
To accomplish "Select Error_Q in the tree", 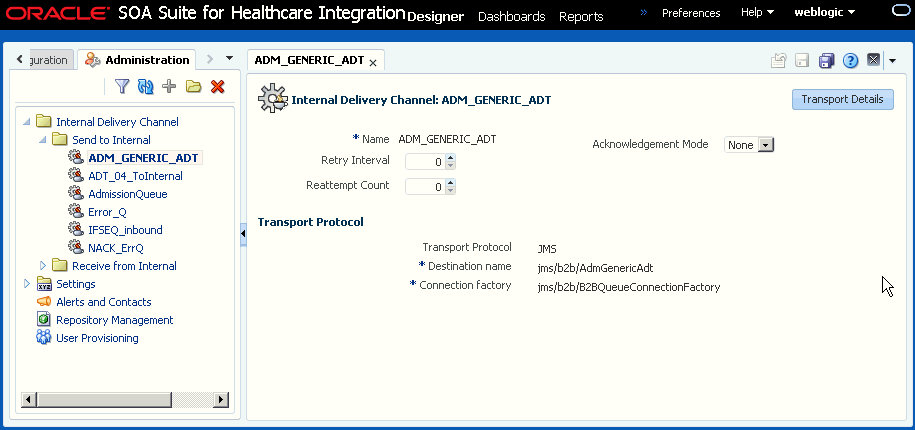I will [107, 212].
